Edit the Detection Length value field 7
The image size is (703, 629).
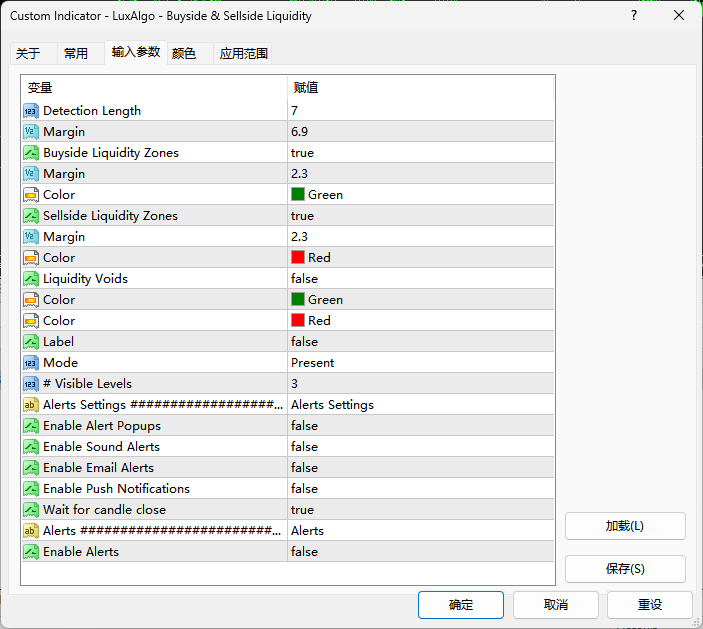point(420,111)
